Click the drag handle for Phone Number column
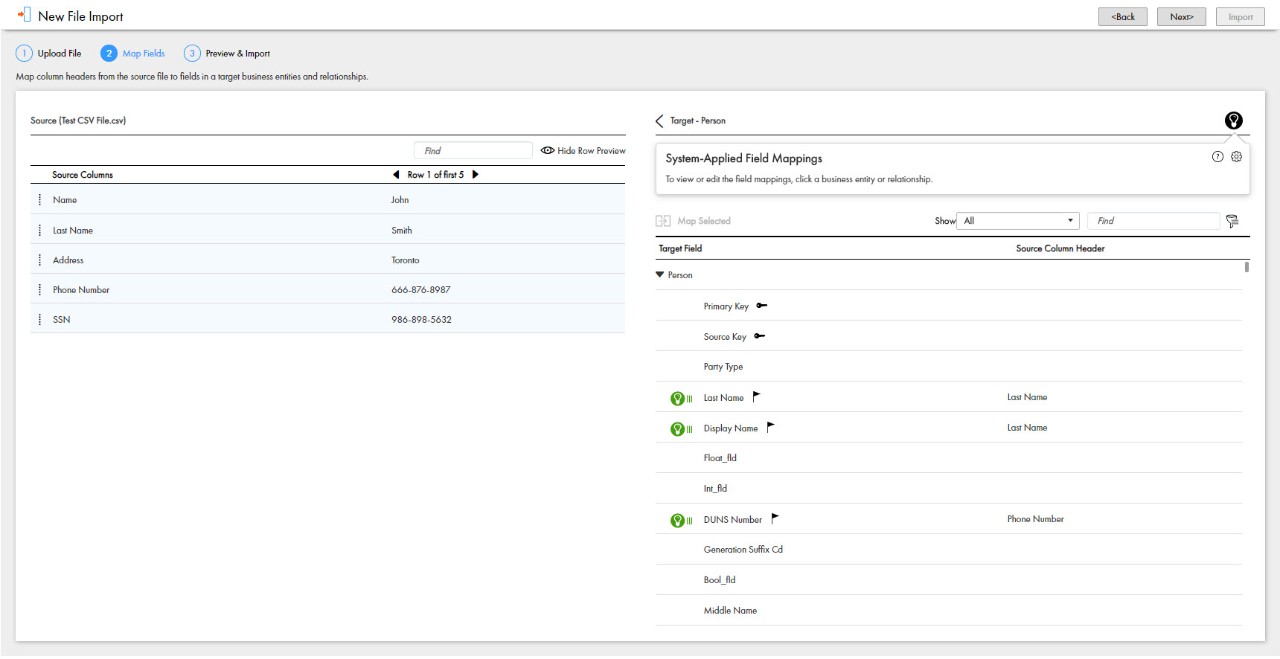1280x659 pixels. (39, 290)
